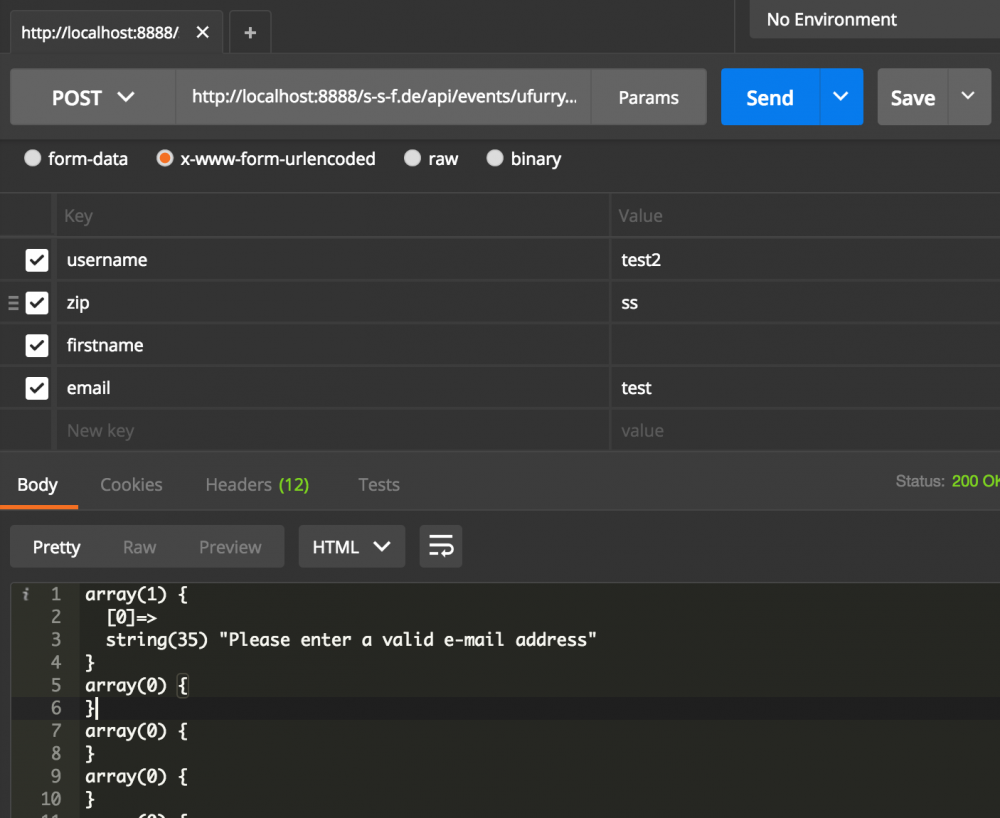Click the drag handle beside the zip row
This screenshot has height=818, width=1000.
point(13,303)
